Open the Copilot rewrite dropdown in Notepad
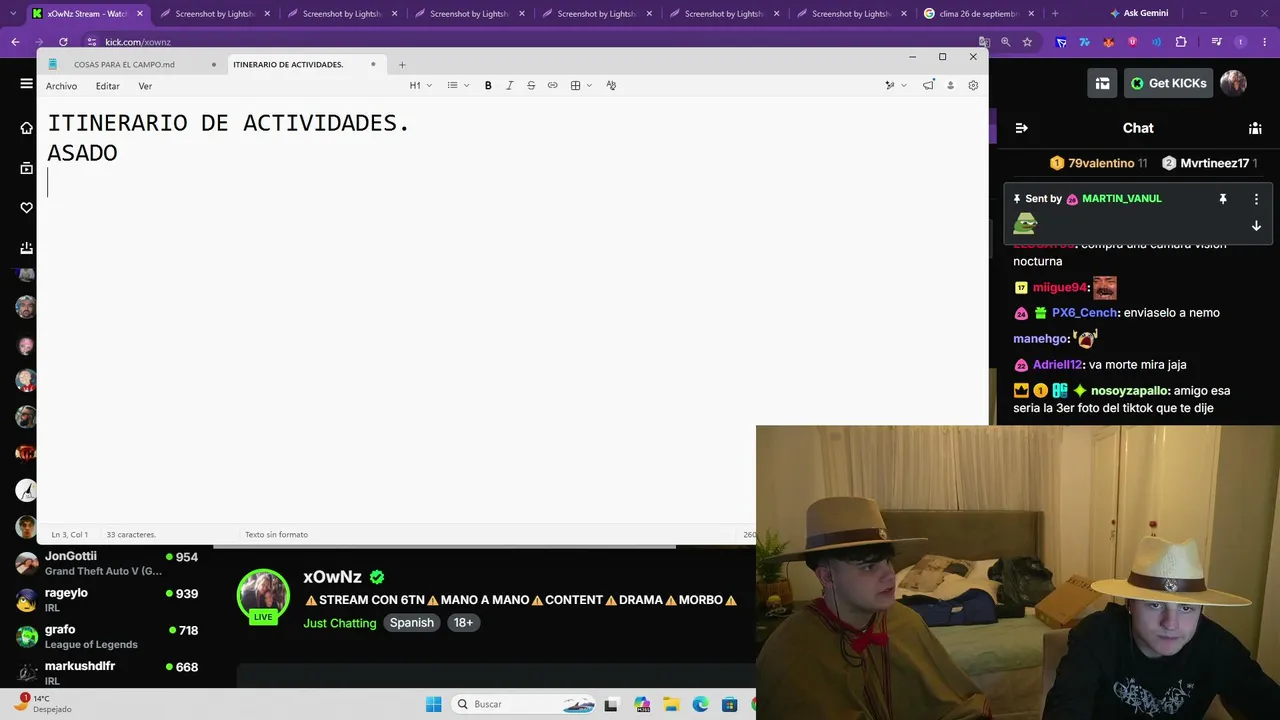The width and height of the screenshot is (1280, 720). click(x=895, y=86)
